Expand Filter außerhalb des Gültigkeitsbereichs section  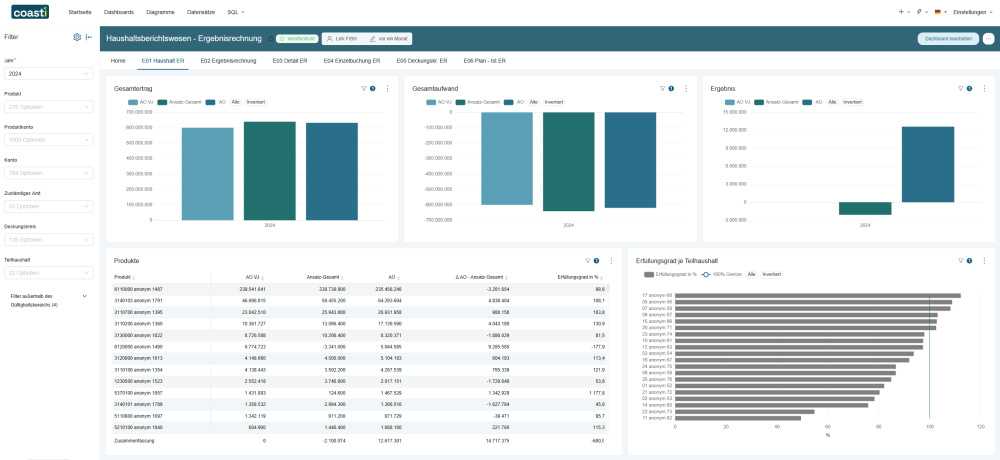pyautogui.click(x=85, y=296)
